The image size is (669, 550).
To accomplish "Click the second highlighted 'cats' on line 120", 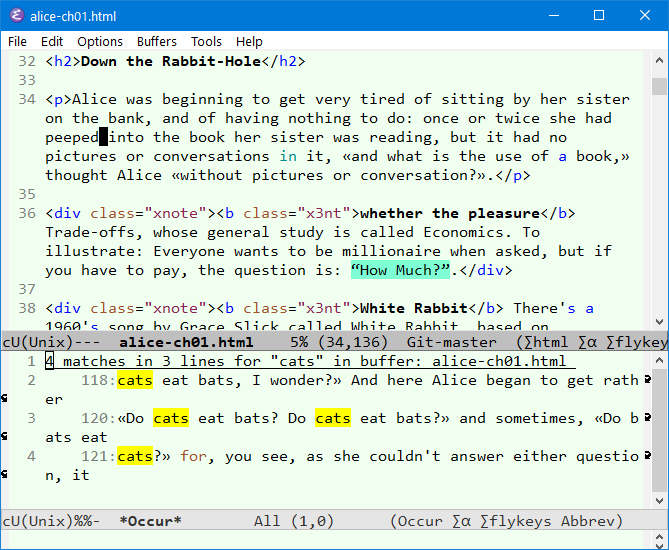I will click(333, 418).
